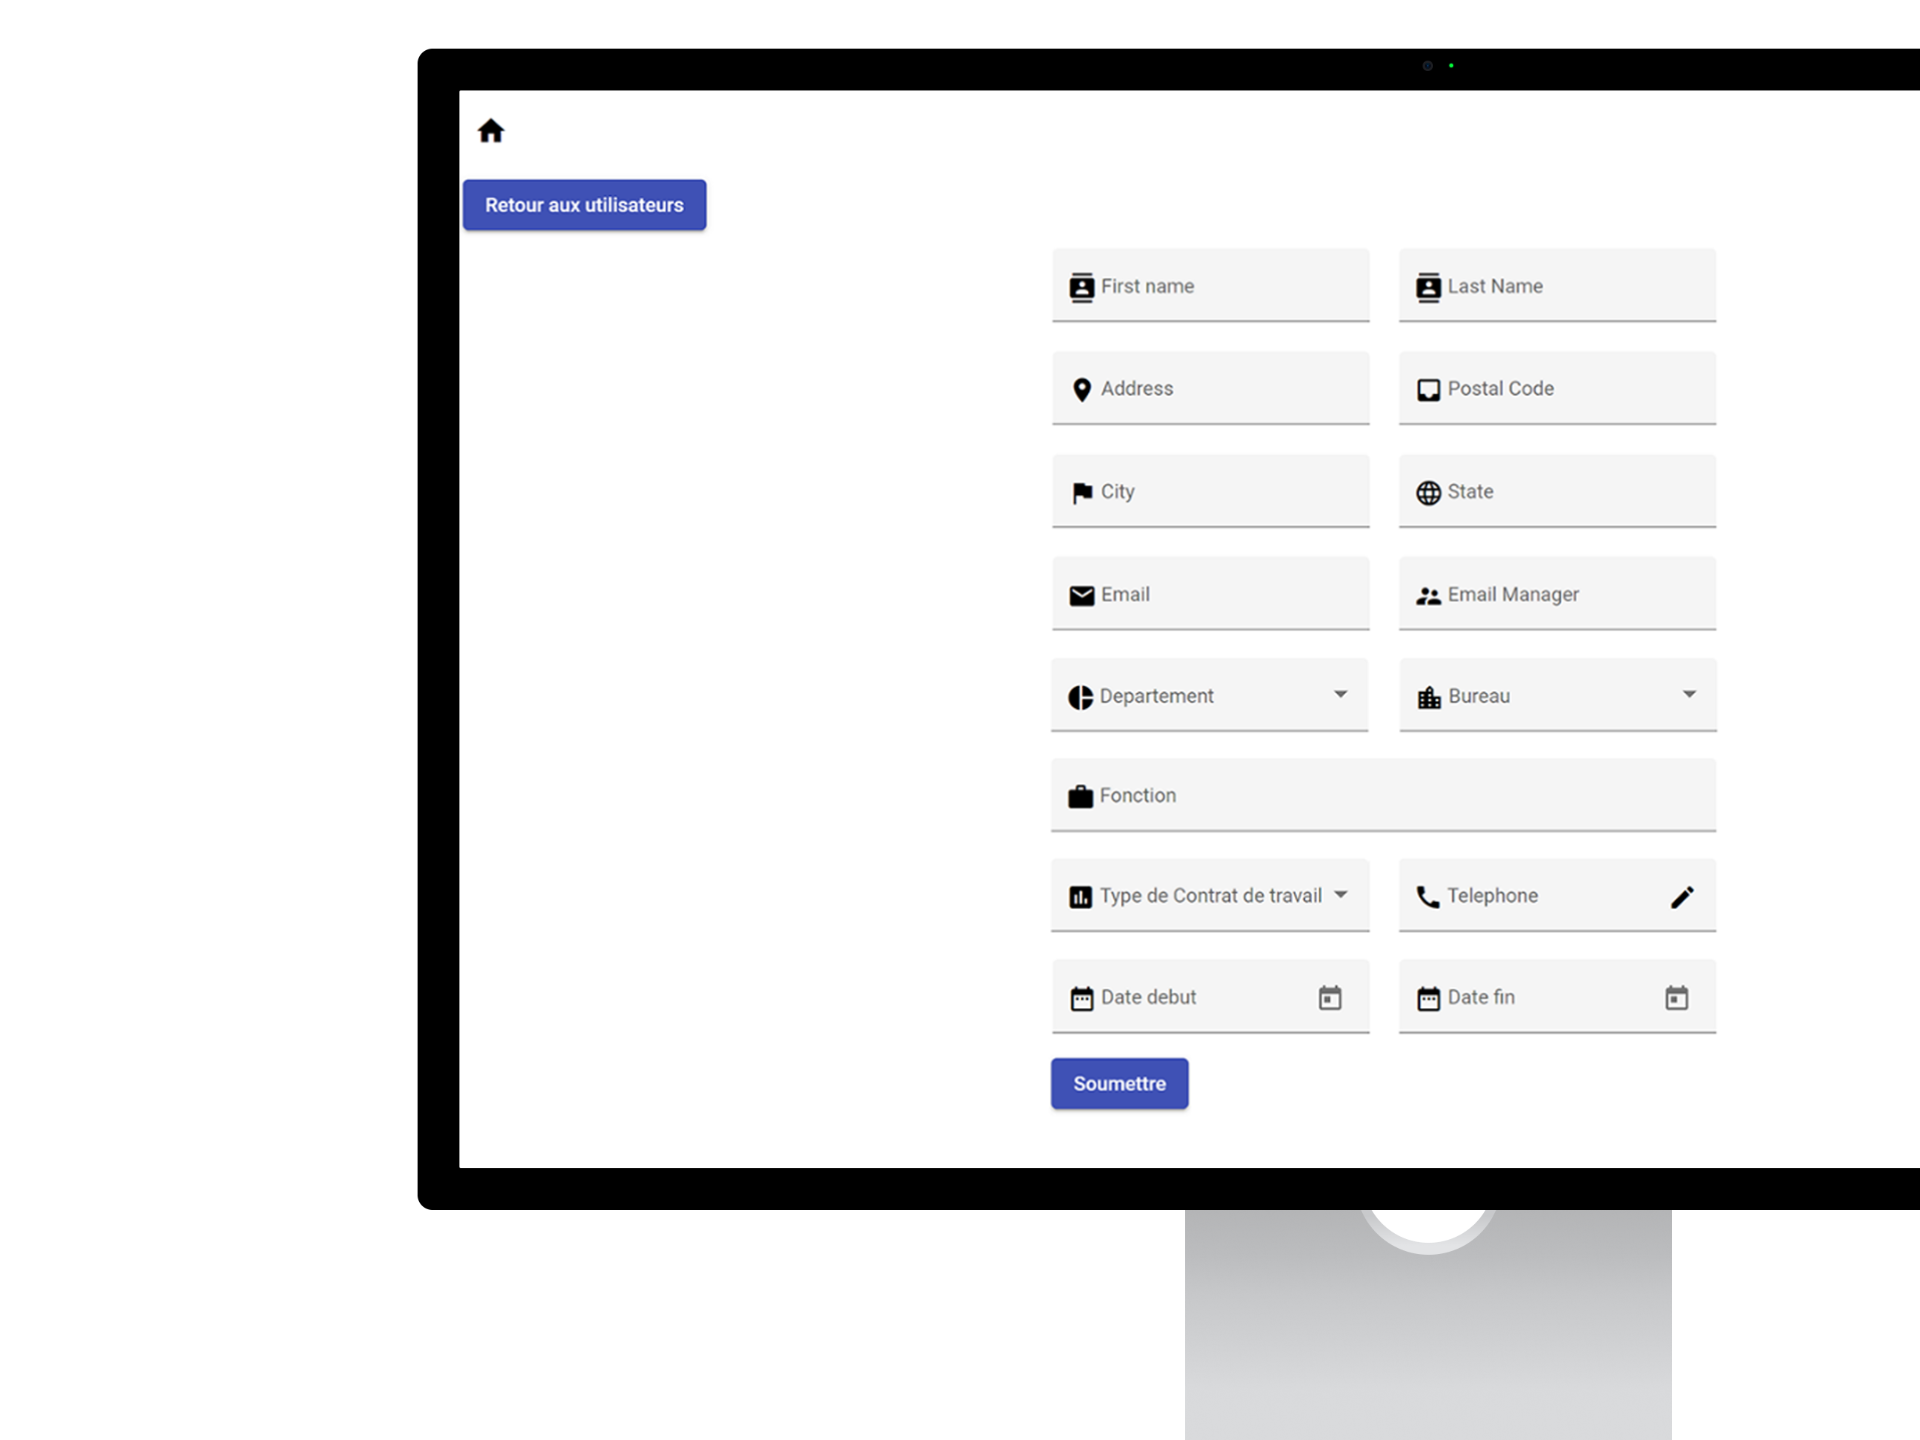This screenshot has height=1440, width=1920.
Task: Click the monitor icon for Postal Code
Action: 1427,389
